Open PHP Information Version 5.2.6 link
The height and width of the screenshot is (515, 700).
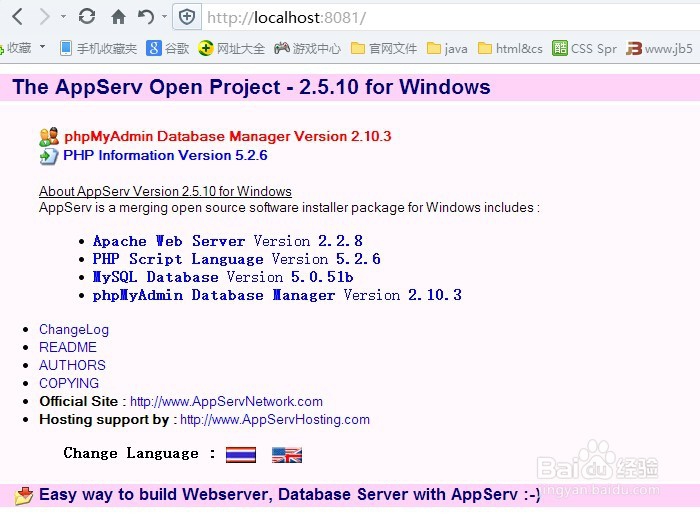coord(165,155)
